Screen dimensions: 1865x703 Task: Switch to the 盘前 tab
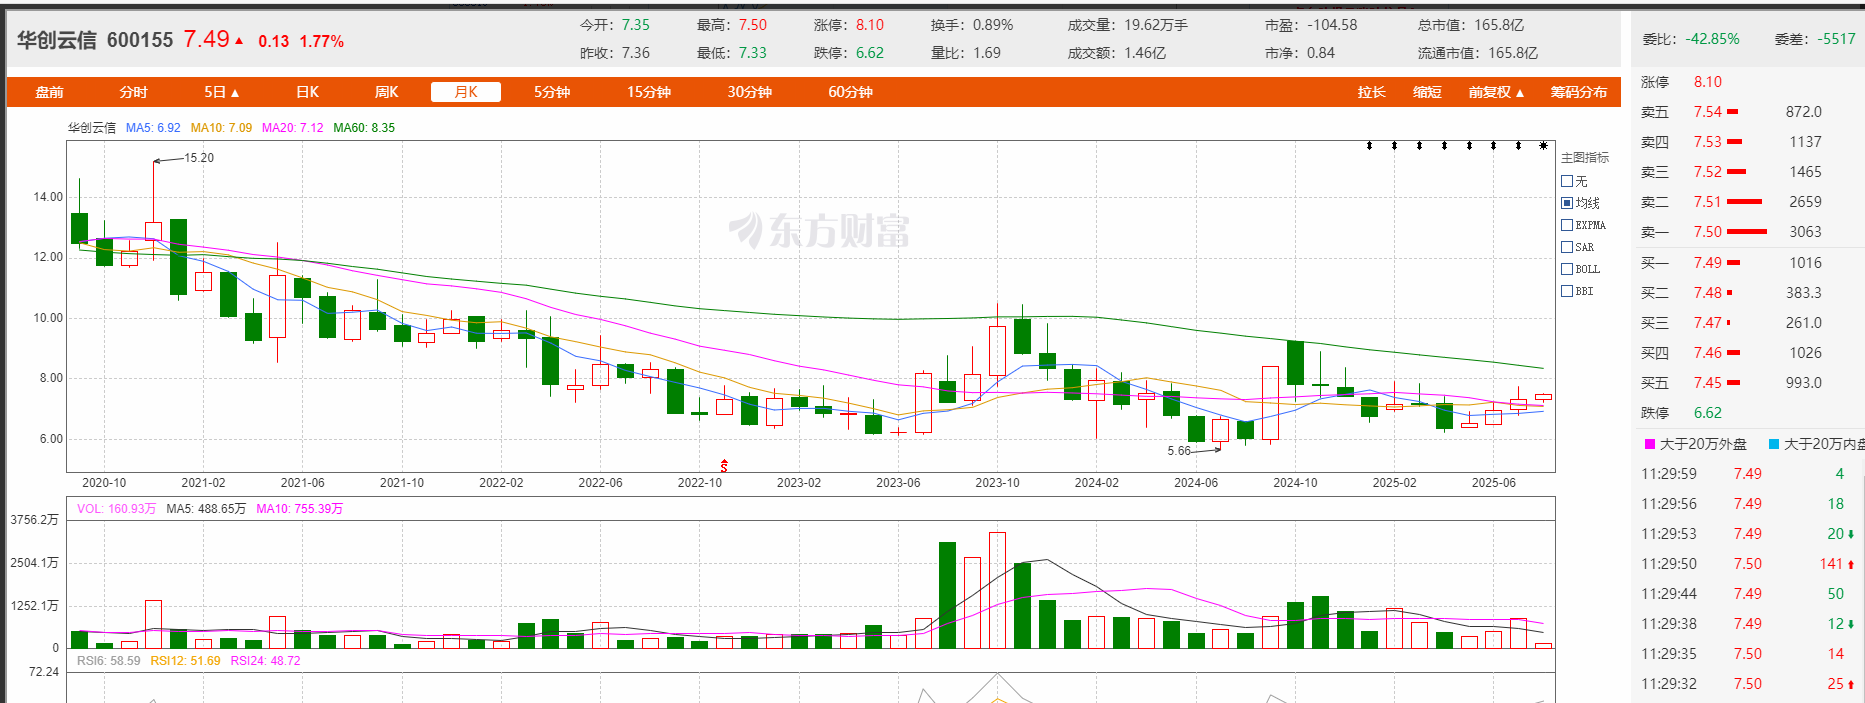pos(49,92)
